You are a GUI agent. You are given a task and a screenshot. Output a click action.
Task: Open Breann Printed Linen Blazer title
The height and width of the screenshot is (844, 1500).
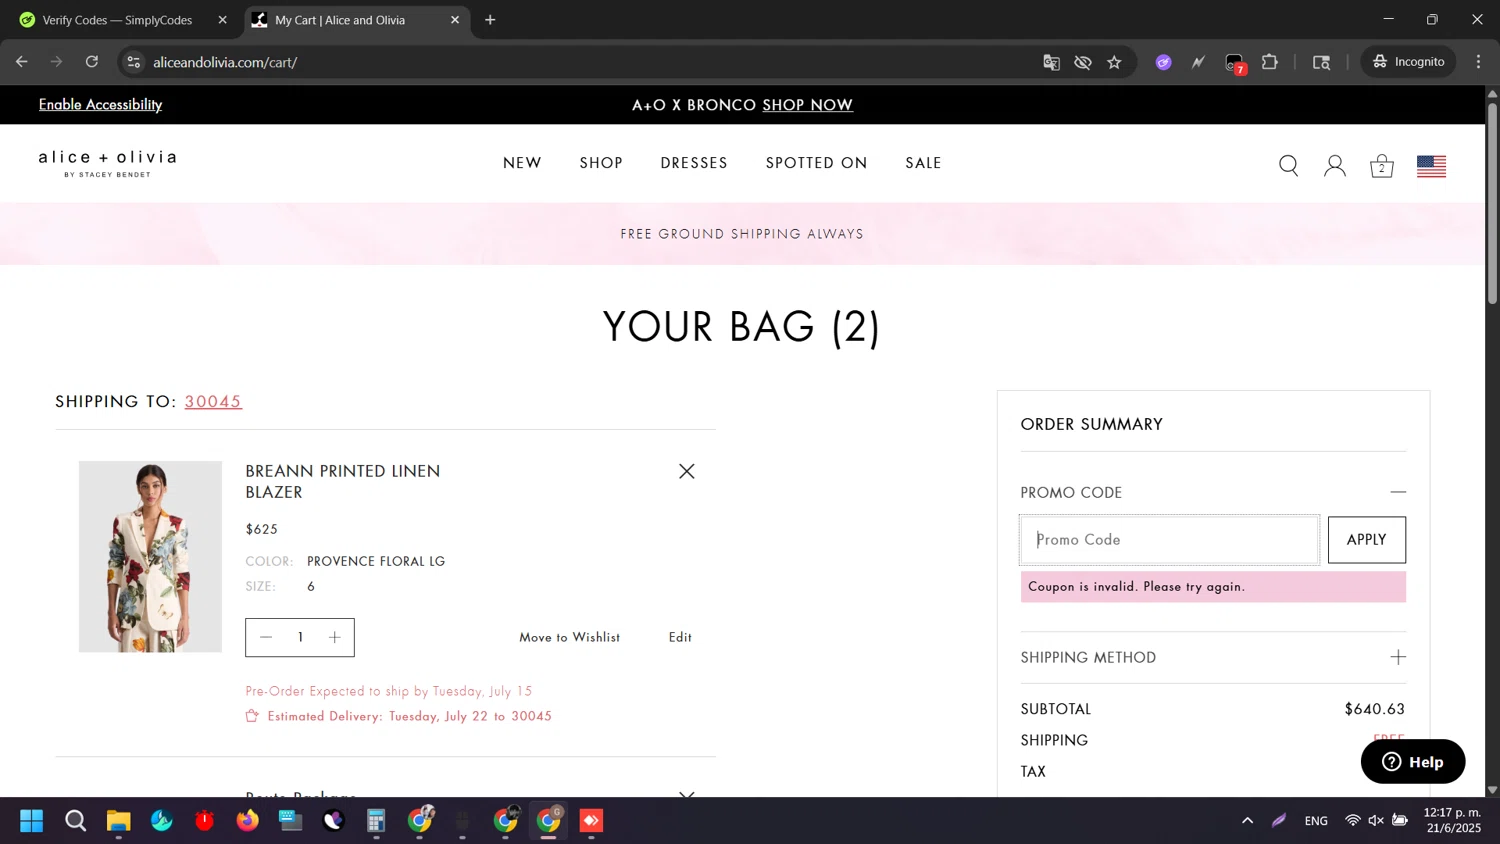point(343,481)
